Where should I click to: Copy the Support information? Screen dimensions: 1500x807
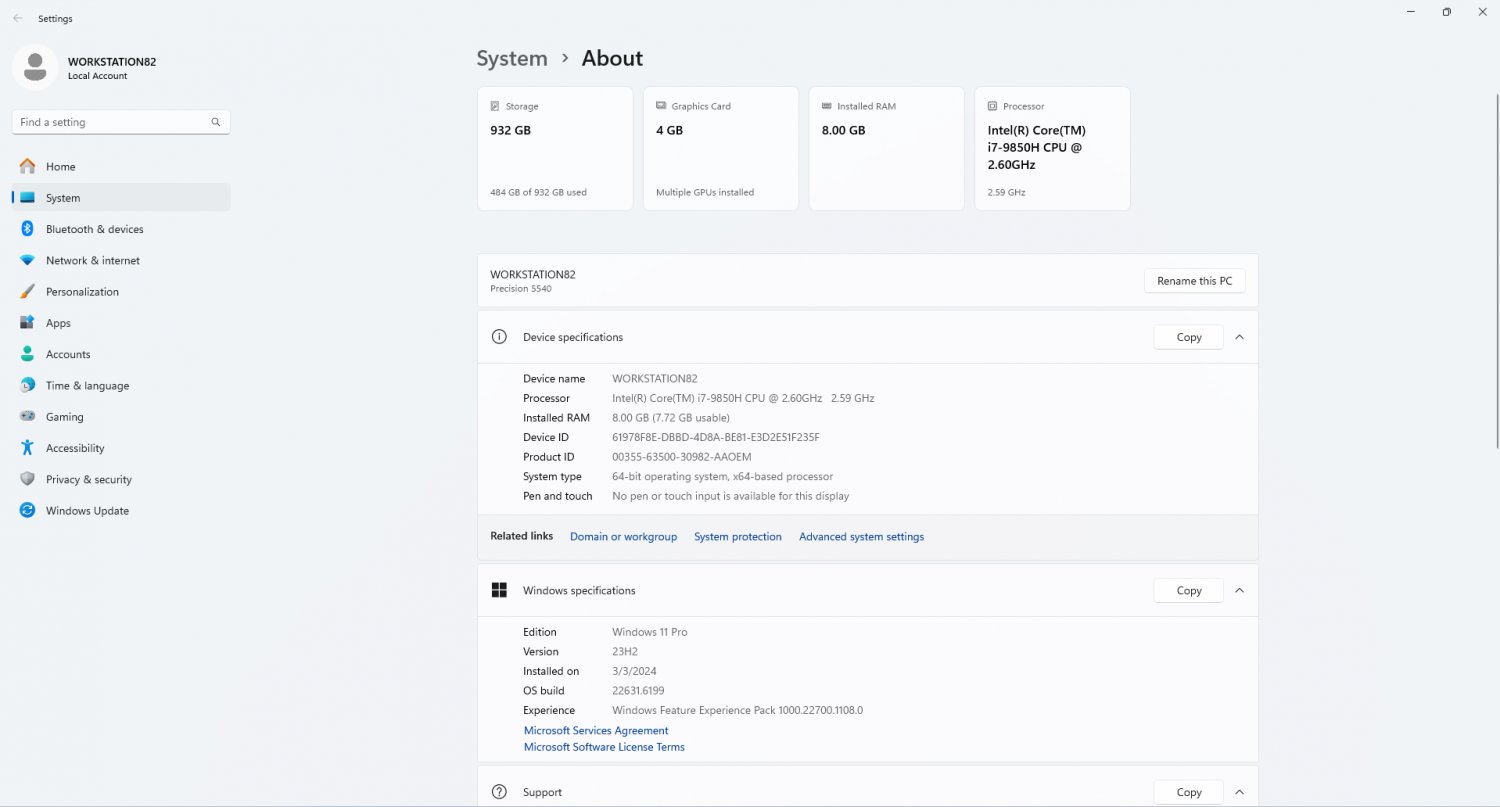pyautogui.click(x=1188, y=792)
